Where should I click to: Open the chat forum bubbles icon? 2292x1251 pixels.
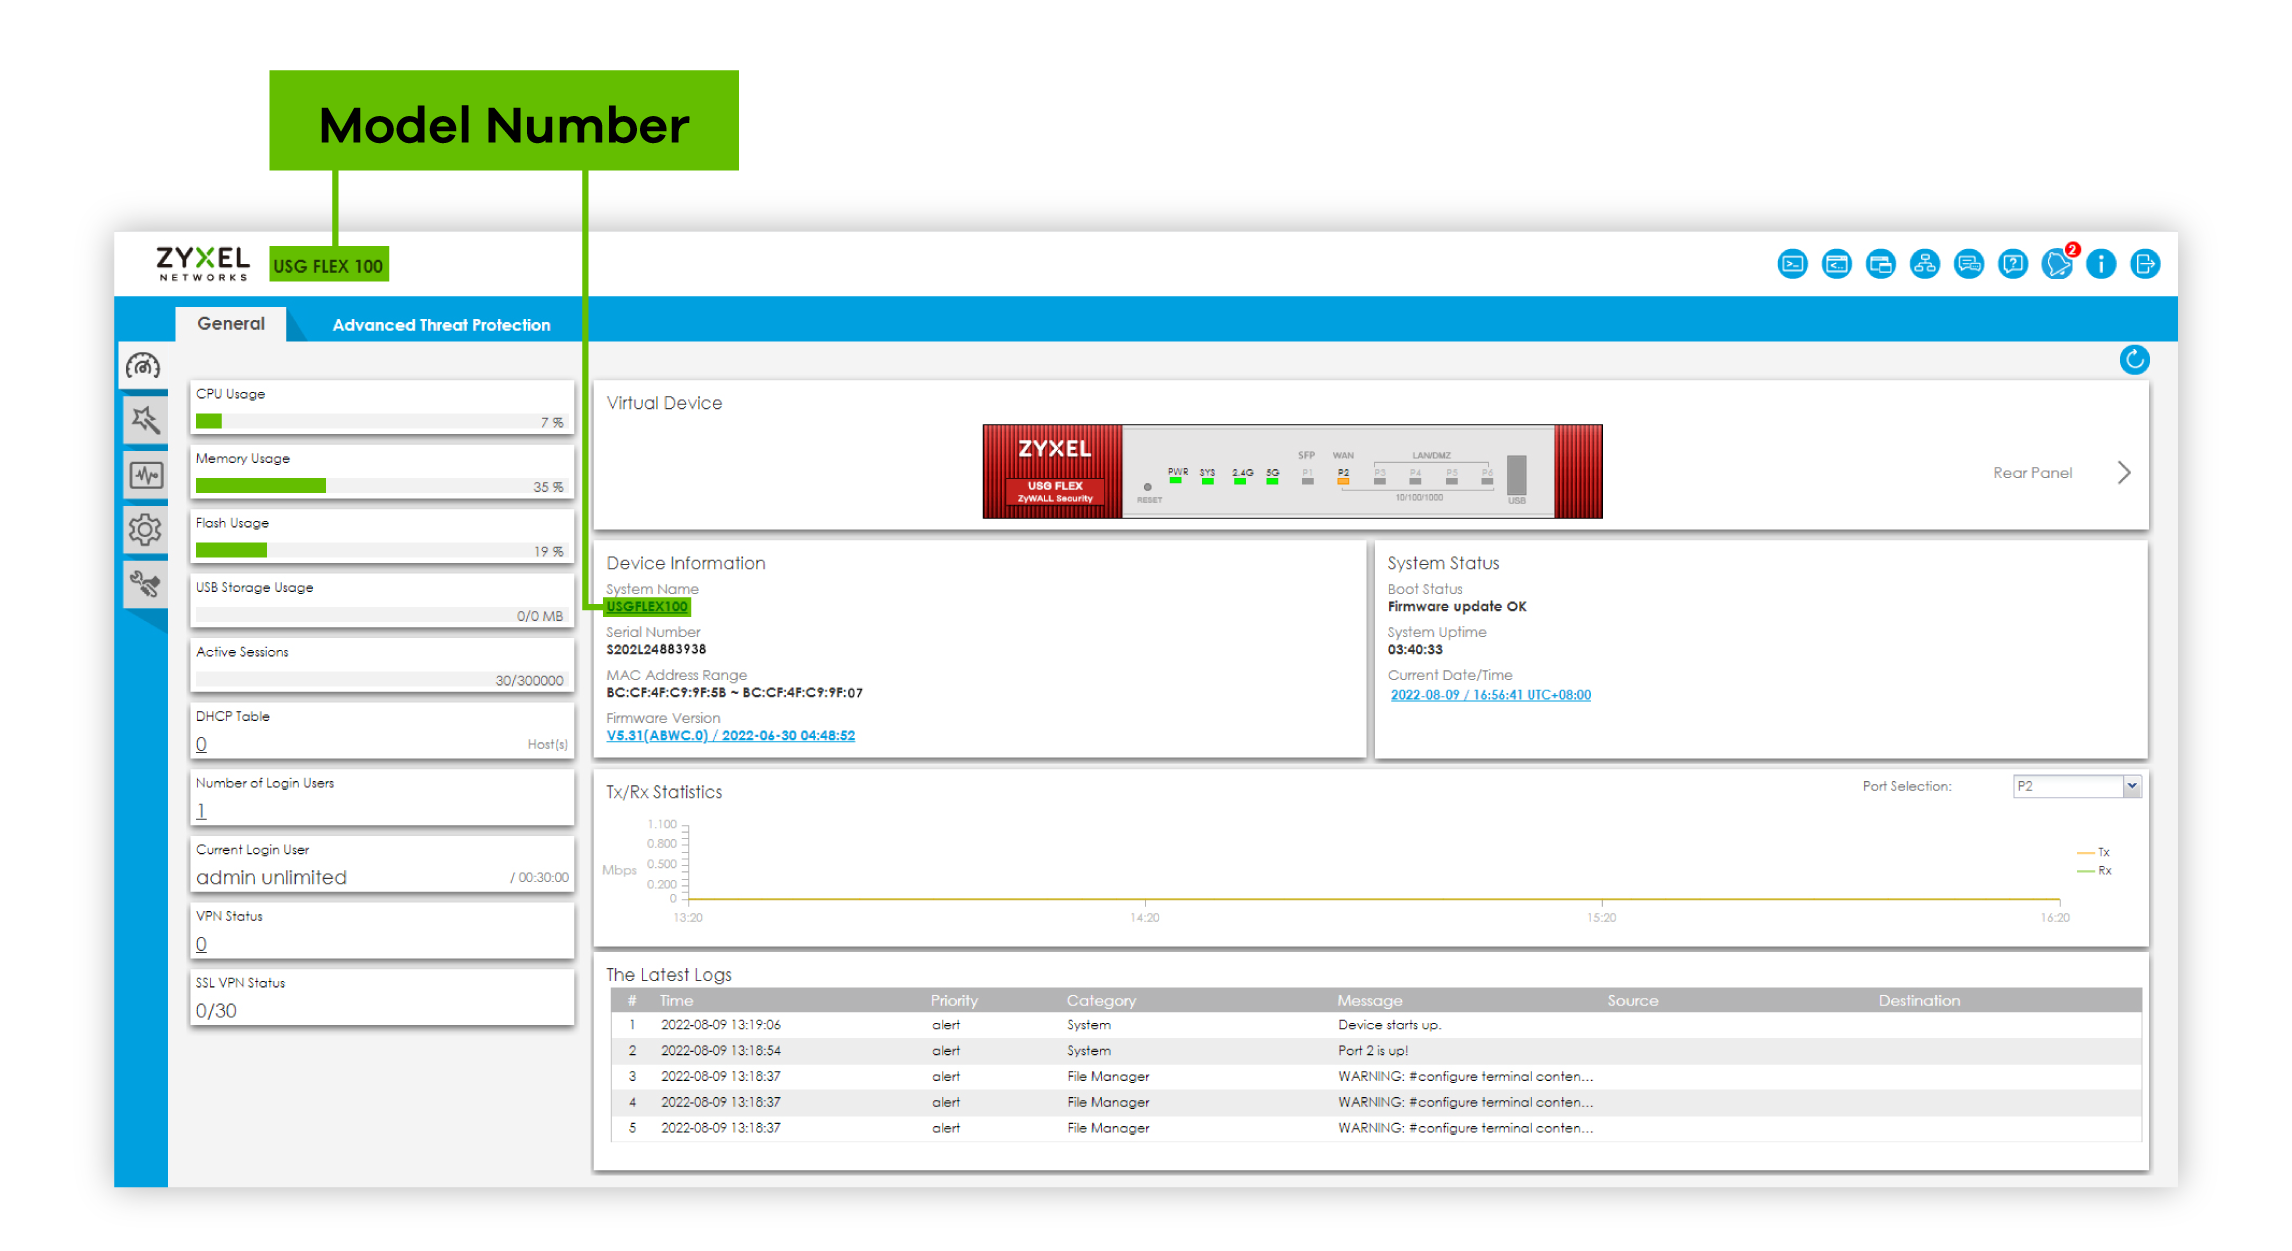(x=1968, y=264)
